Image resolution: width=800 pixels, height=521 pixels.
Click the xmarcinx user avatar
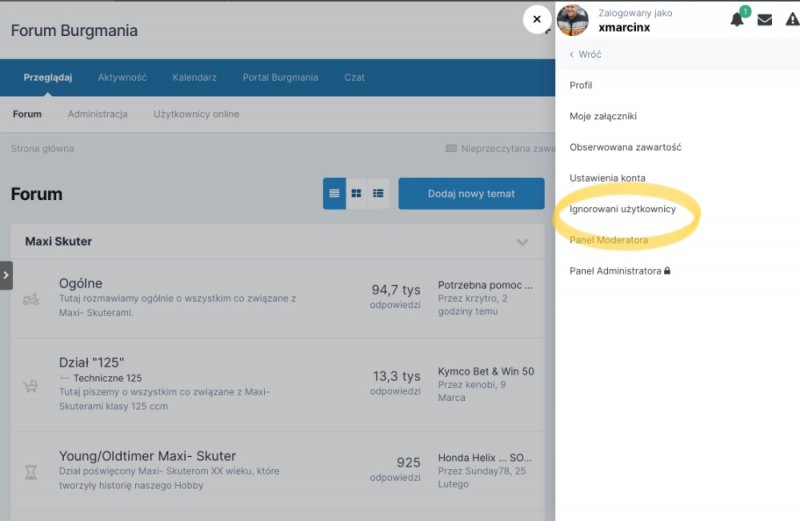(x=573, y=20)
